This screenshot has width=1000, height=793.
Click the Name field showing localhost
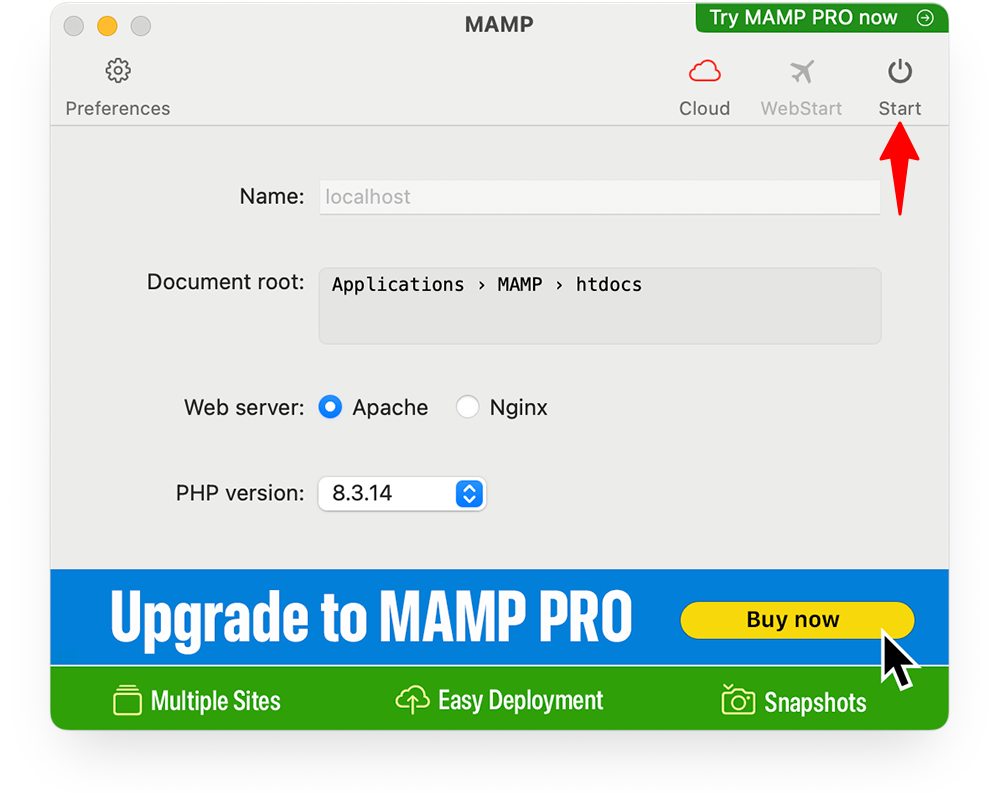pyautogui.click(x=599, y=196)
